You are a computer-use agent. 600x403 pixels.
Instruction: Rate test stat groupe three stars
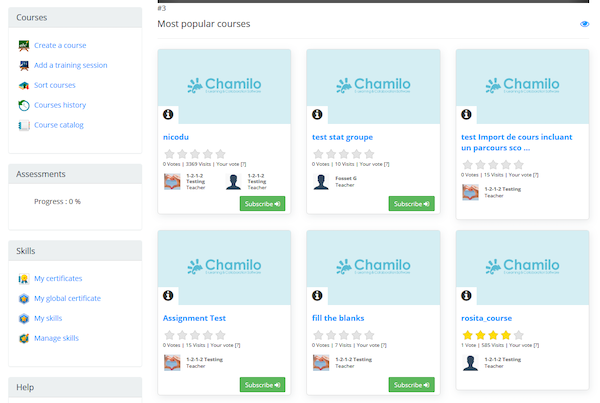tap(344, 154)
